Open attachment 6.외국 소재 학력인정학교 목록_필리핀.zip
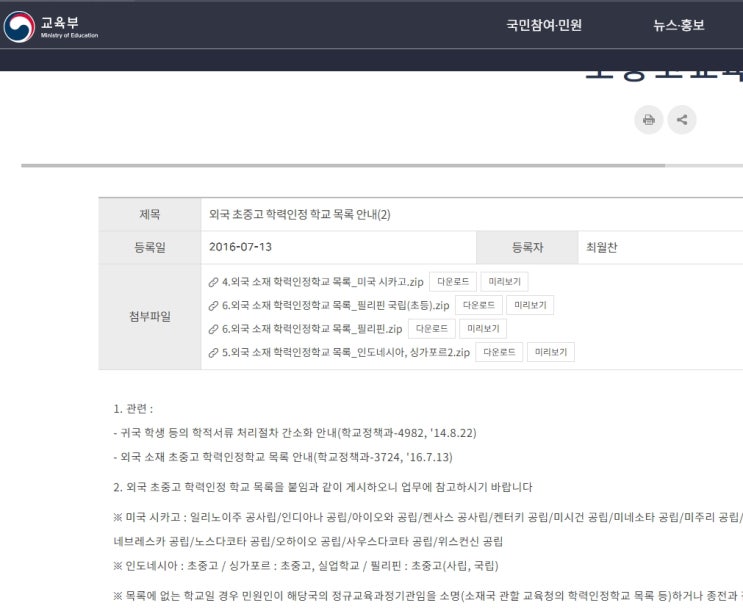The width and height of the screenshot is (743, 611). click(312, 329)
